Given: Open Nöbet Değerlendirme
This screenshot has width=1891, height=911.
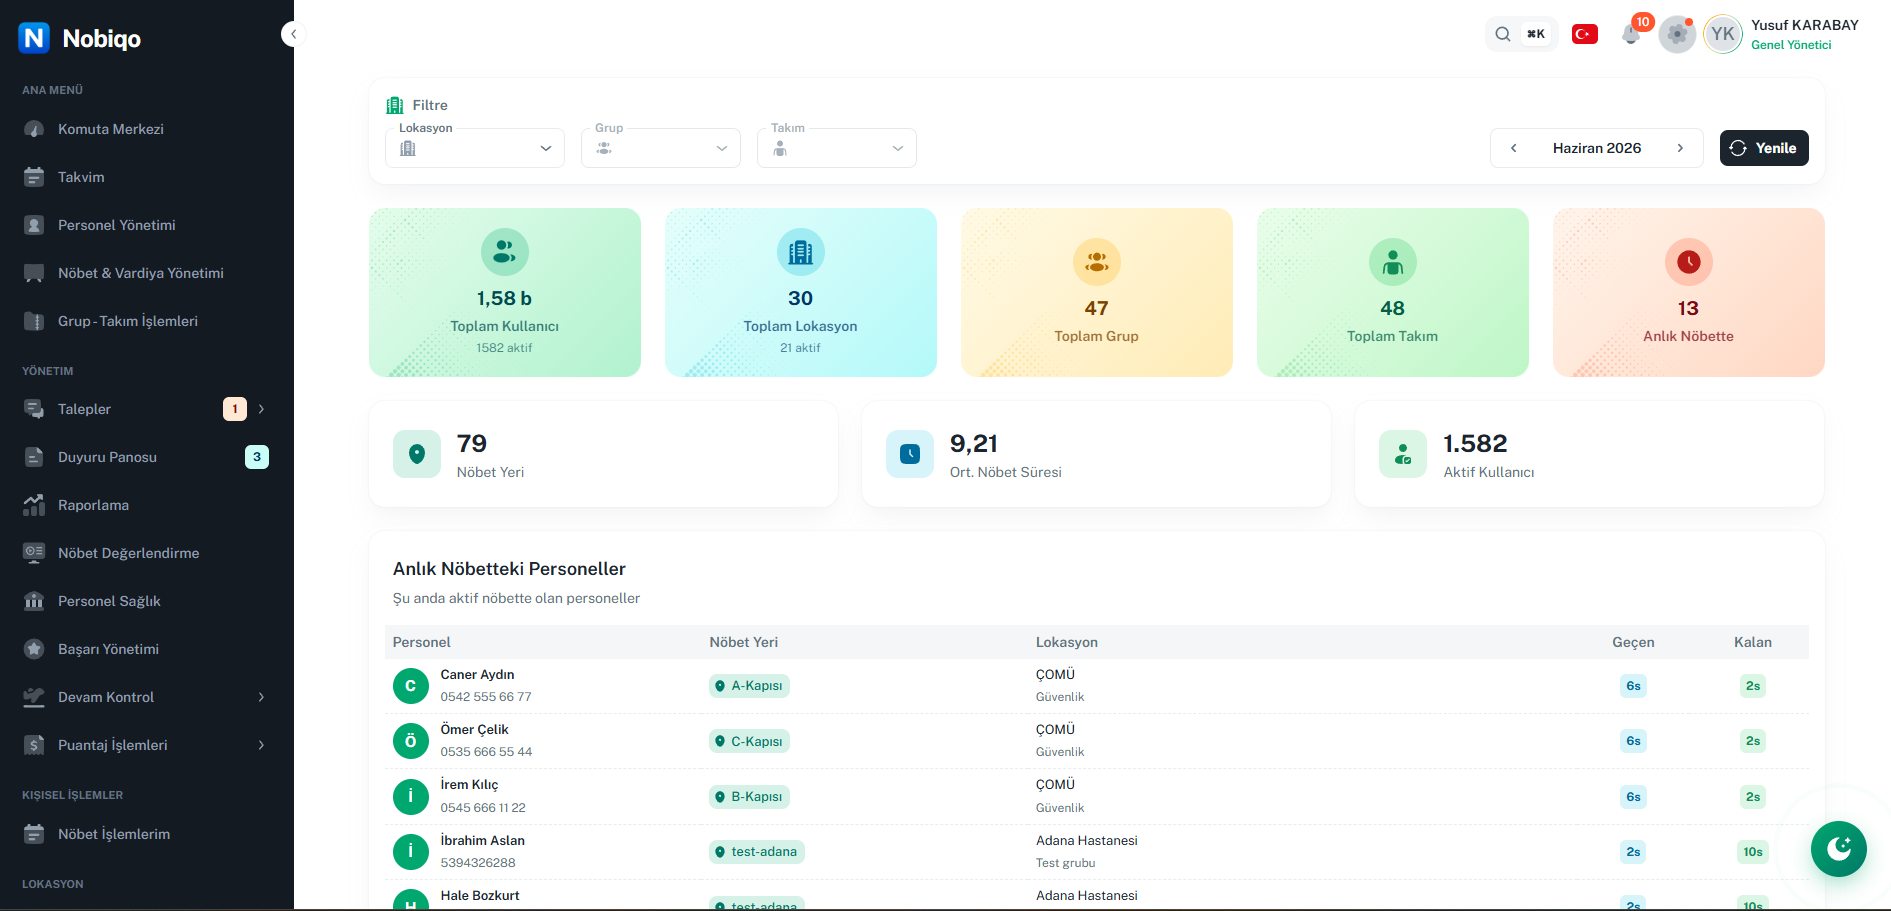Looking at the screenshot, I should point(147,553).
